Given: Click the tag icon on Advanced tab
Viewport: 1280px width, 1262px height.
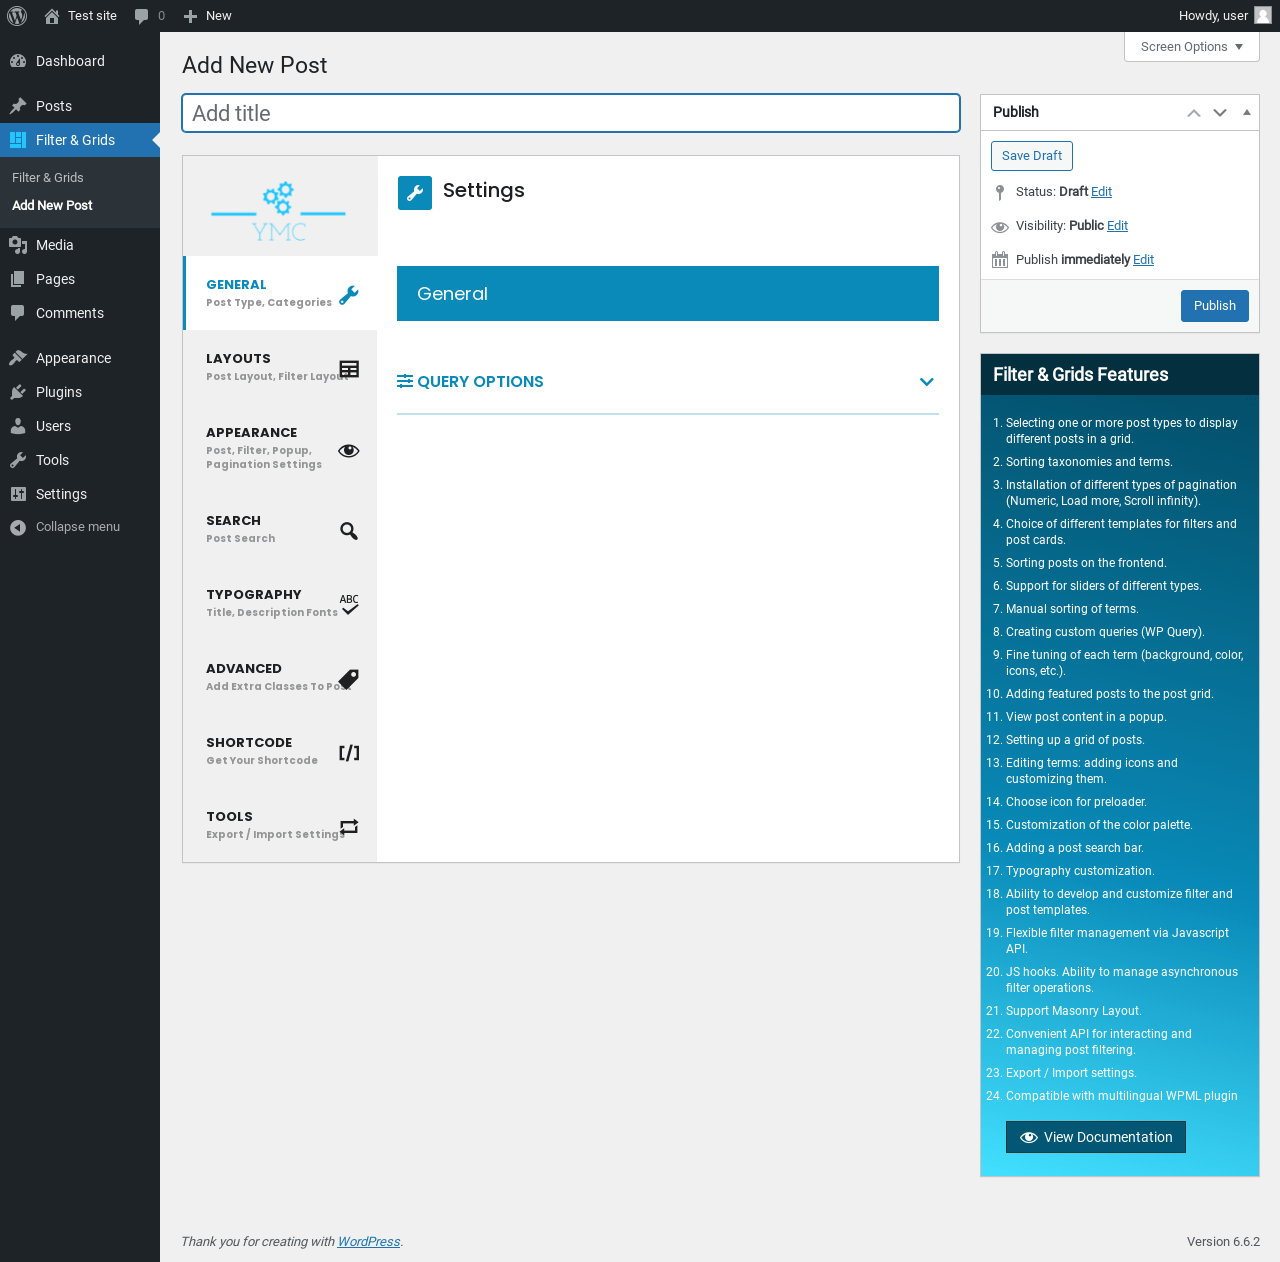Looking at the screenshot, I should coord(349,679).
